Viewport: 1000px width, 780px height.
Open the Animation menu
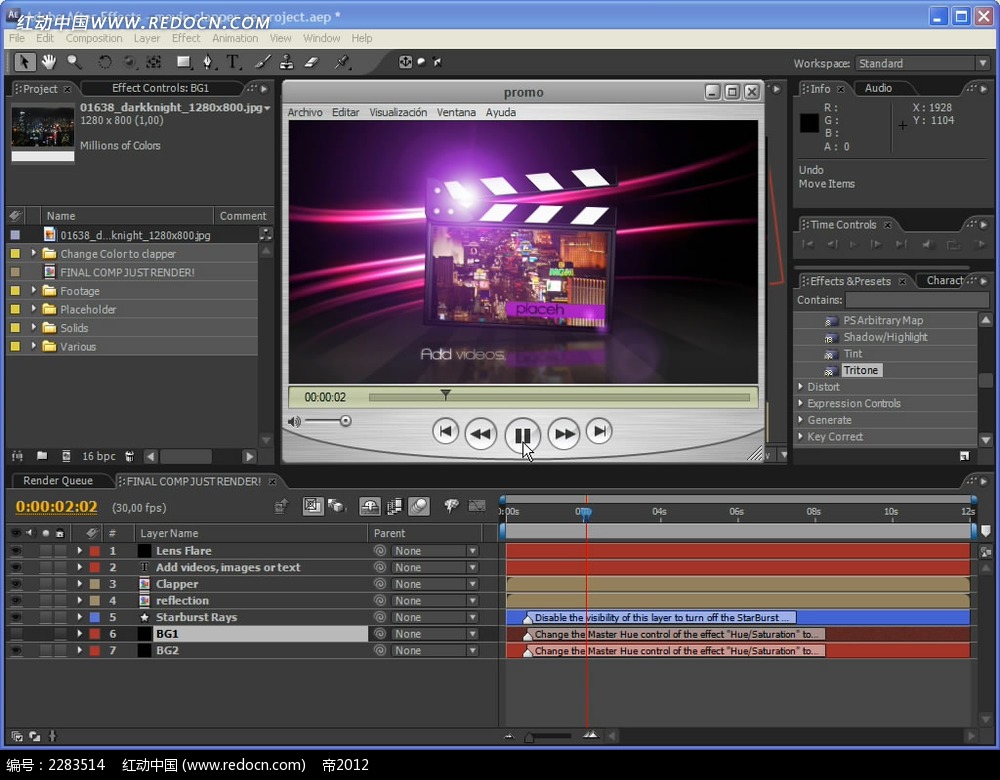235,38
